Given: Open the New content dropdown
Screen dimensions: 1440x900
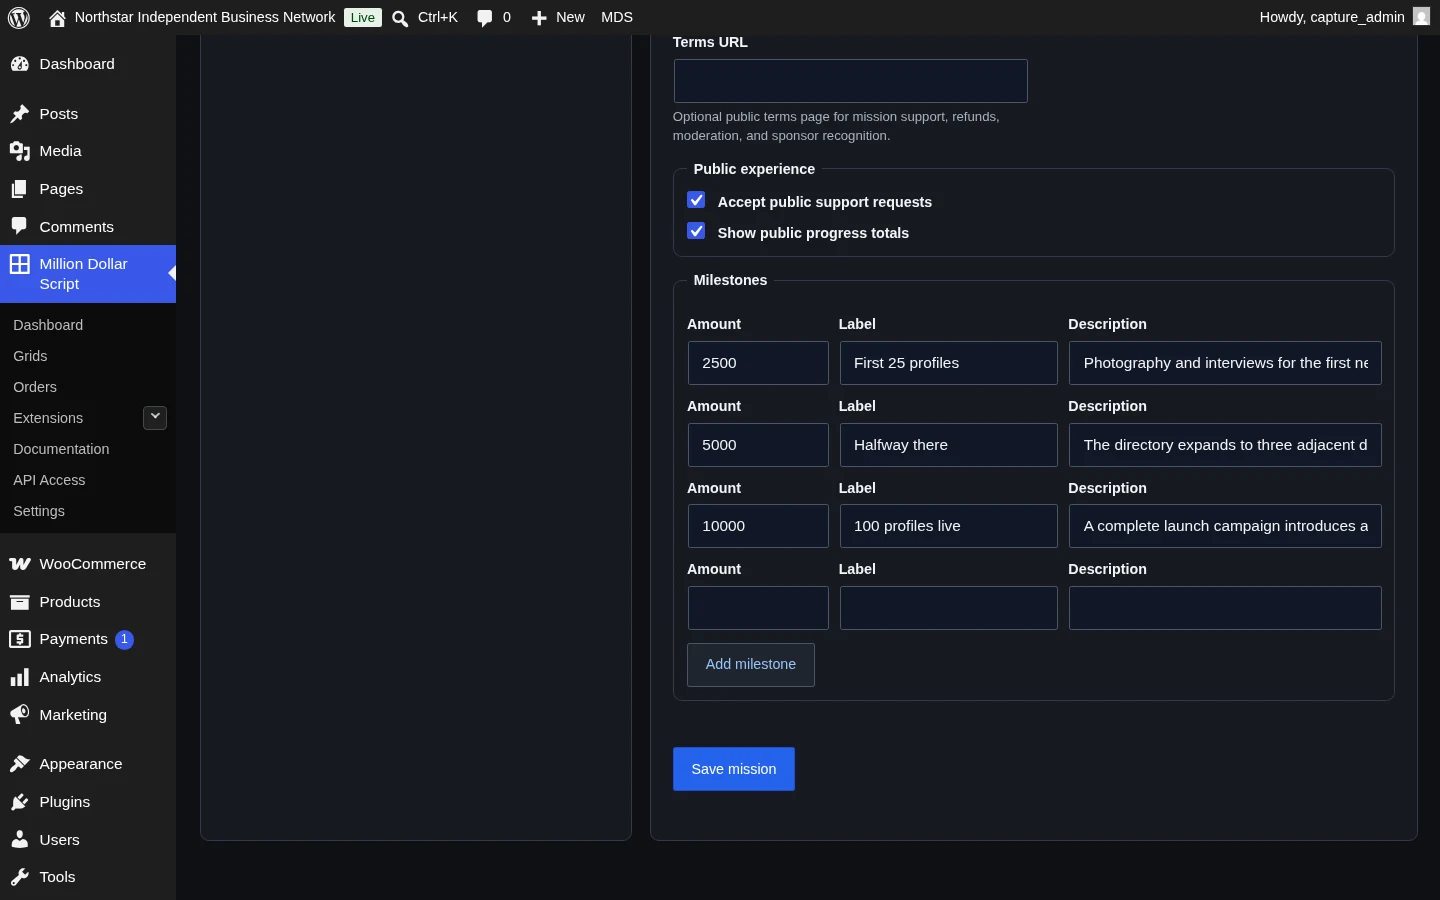Looking at the screenshot, I should click(x=558, y=17).
